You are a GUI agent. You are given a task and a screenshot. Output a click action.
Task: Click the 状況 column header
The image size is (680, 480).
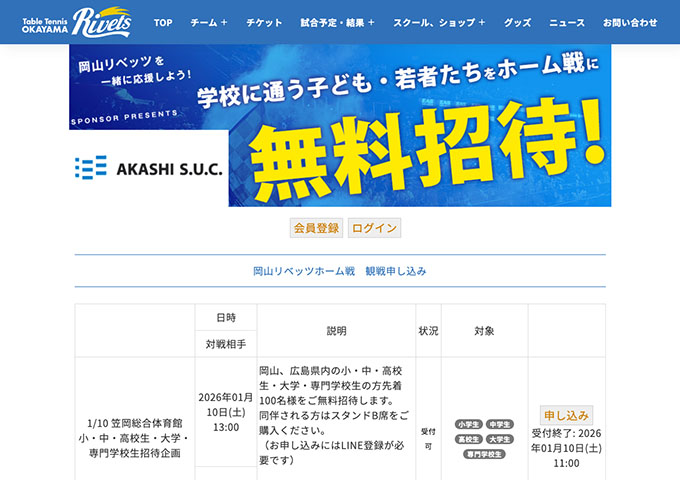click(428, 331)
